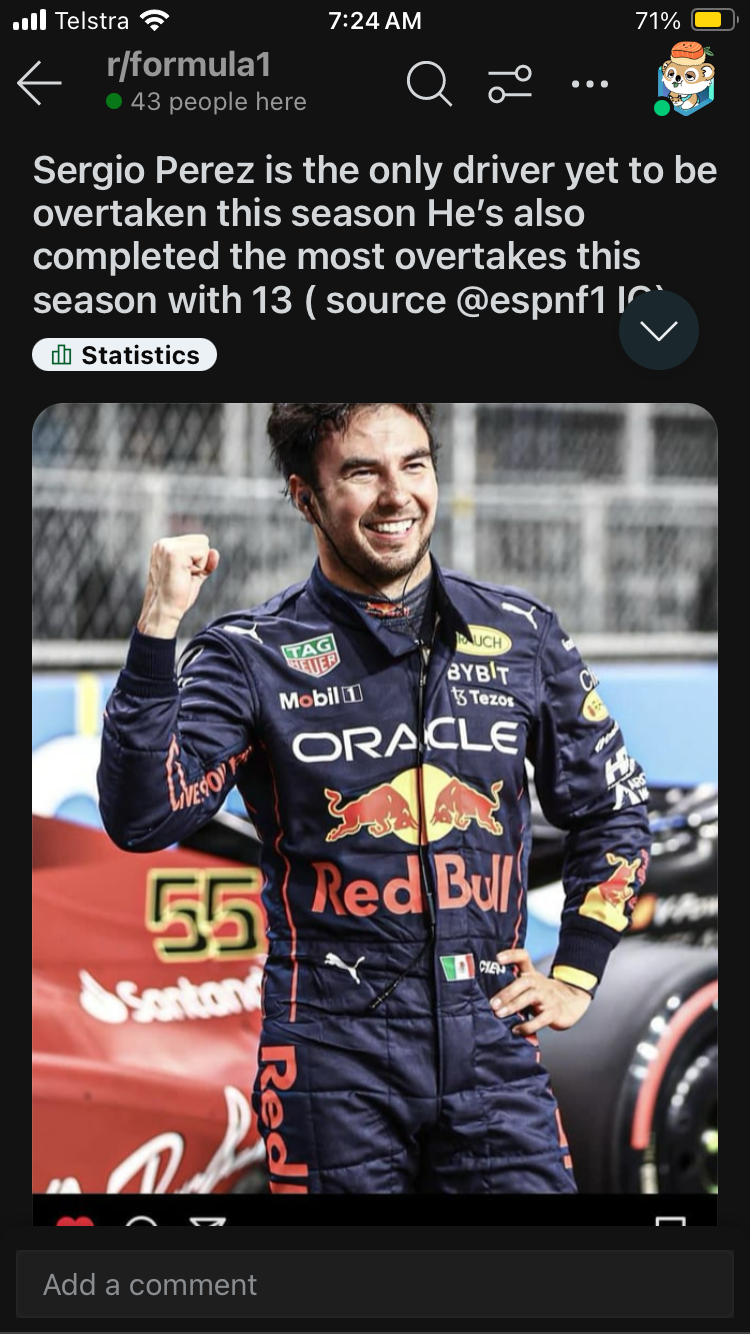The height and width of the screenshot is (1334, 750).
Task: Tap the paper-plane share icon under the image
Action: (x=207, y=1220)
